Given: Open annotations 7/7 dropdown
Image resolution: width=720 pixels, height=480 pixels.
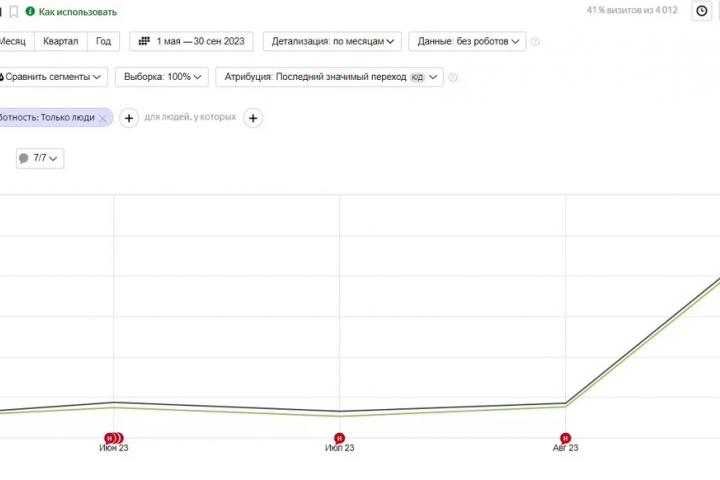Looking at the screenshot, I should coord(40,158).
